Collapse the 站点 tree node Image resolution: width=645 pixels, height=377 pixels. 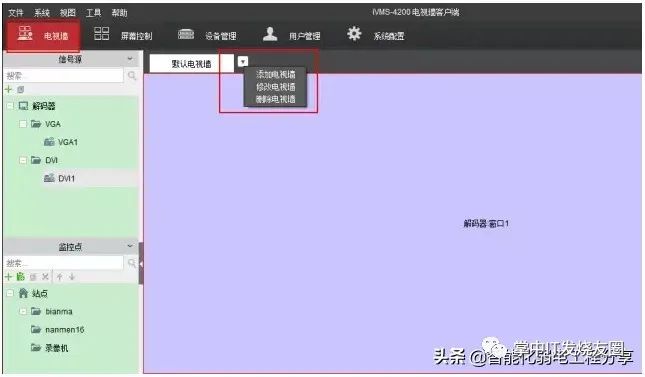[x=10, y=293]
